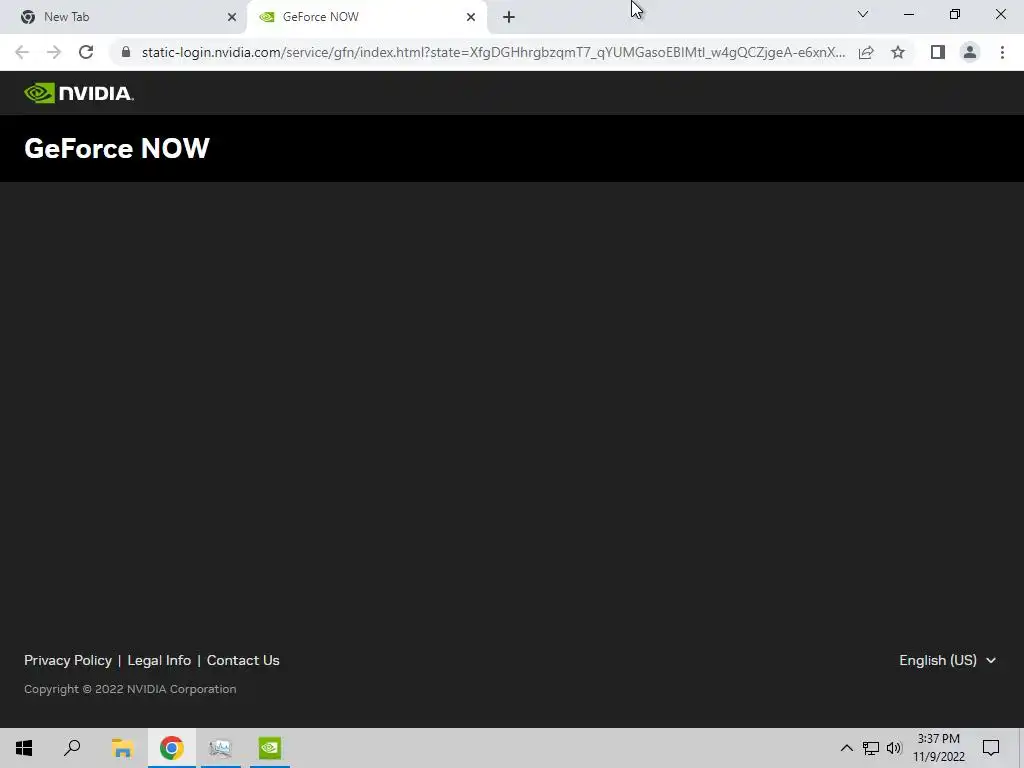This screenshot has height=768, width=1024.
Task: Reload the current page
Action: (x=86, y=52)
